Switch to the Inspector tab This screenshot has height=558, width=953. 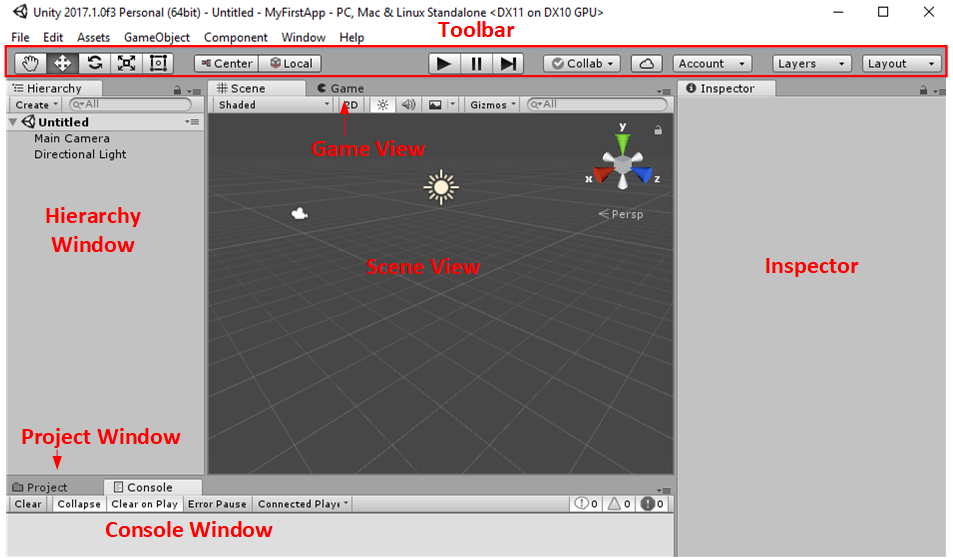[x=726, y=88]
